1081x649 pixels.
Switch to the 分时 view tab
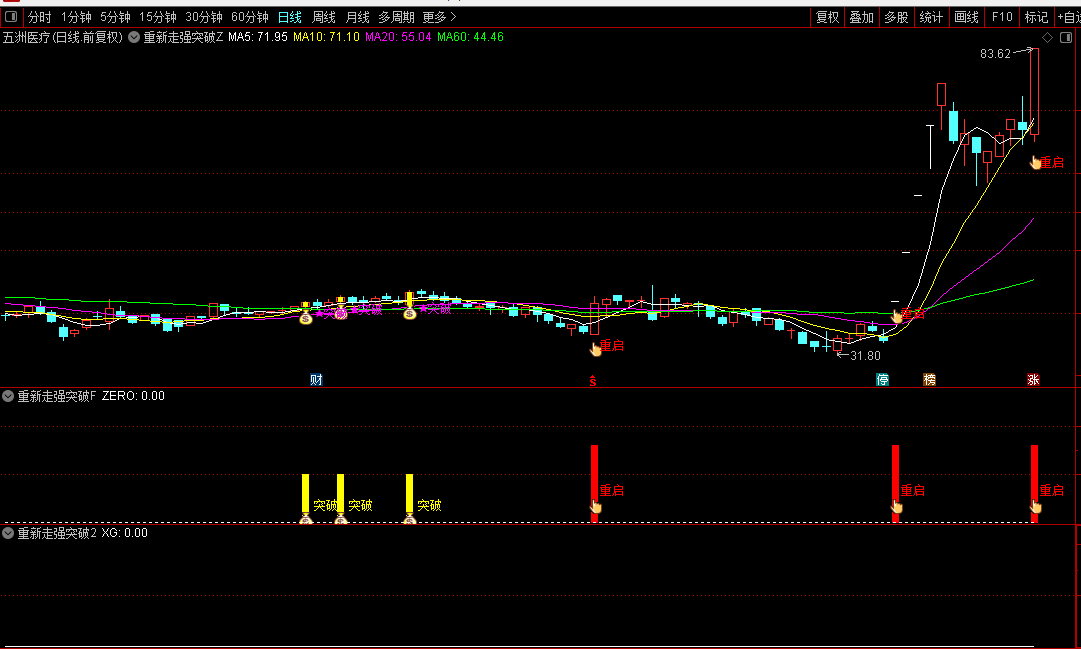39,17
